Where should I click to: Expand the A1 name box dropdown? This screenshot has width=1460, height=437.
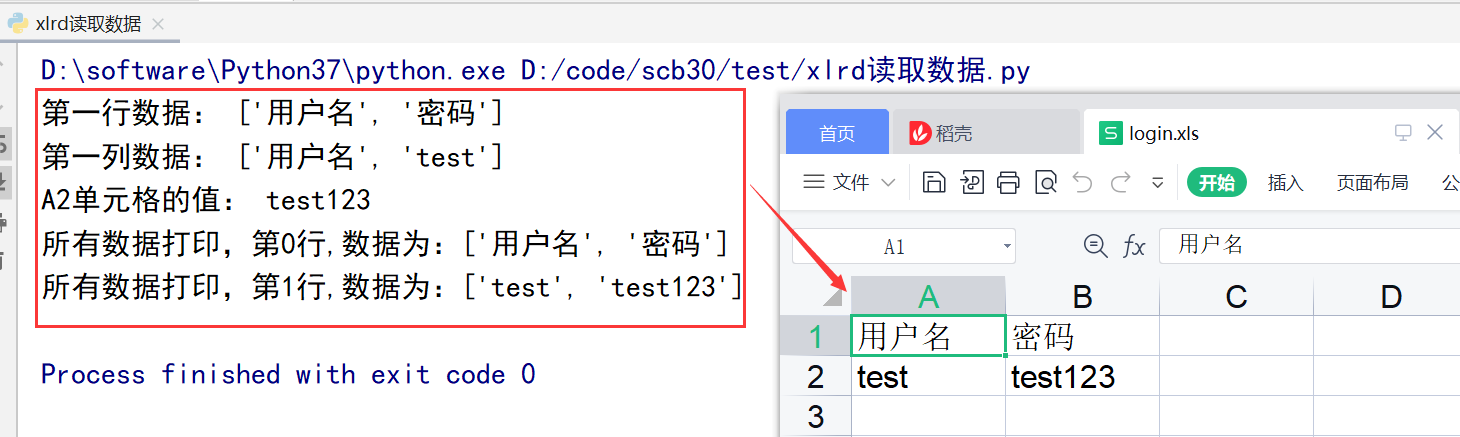1006,247
